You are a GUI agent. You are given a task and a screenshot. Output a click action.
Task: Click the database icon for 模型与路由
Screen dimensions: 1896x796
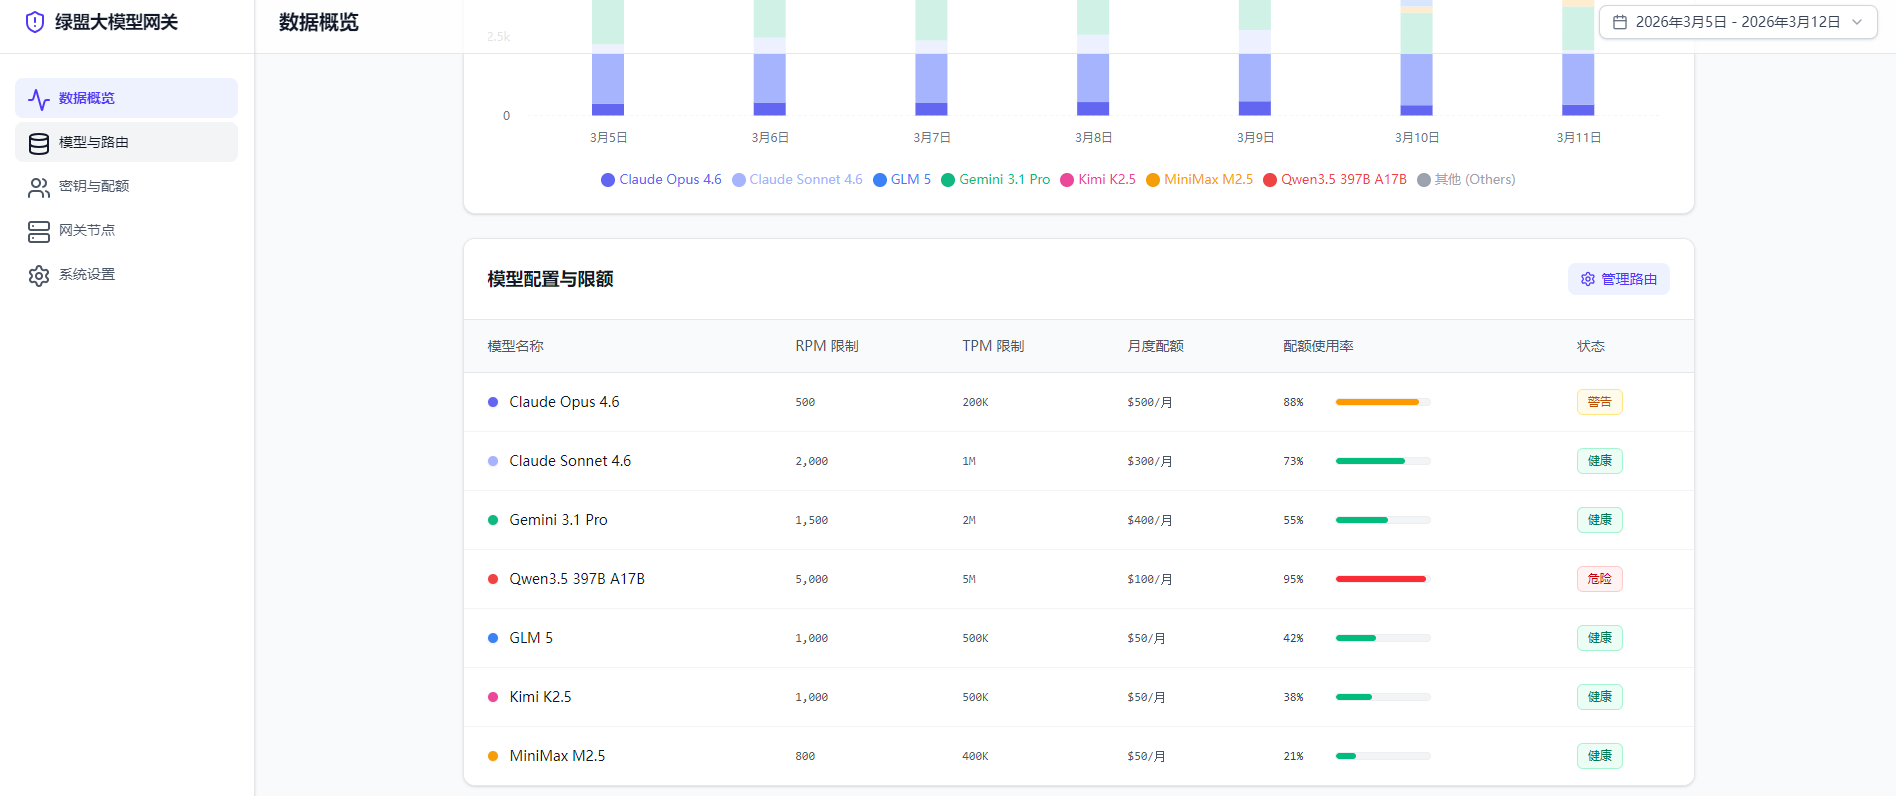tap(39, 143)
